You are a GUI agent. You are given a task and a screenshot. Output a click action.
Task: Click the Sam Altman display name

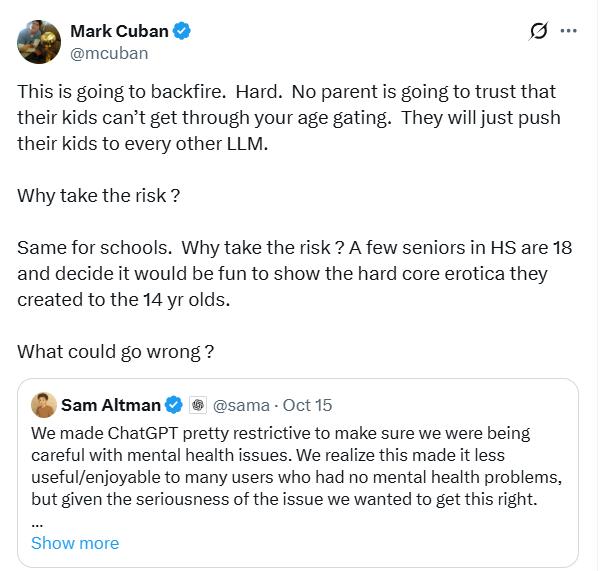[110, 405]
